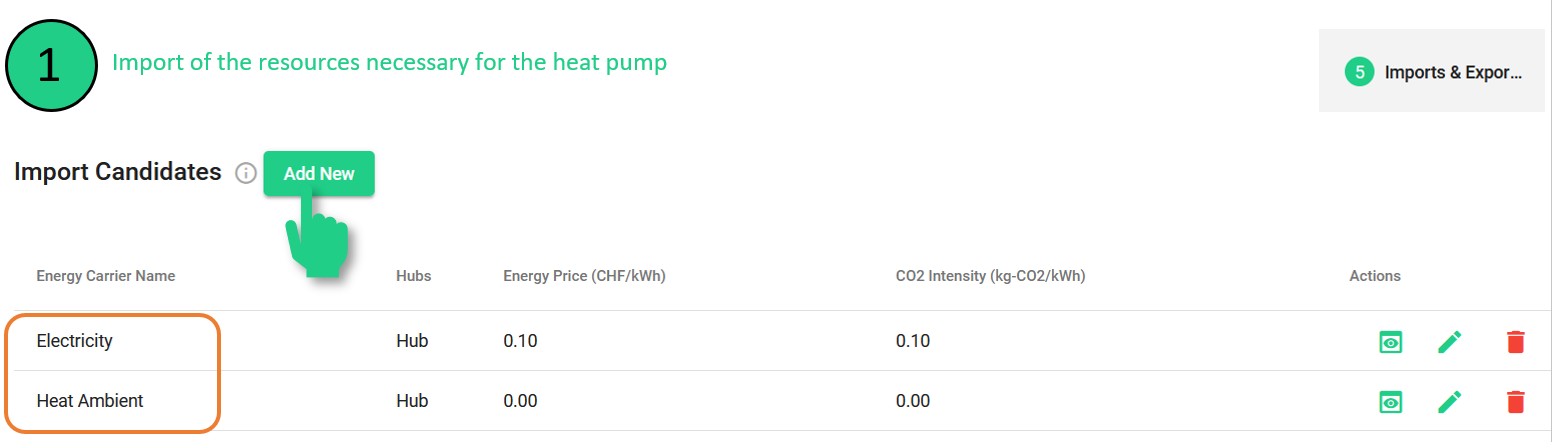Click the Hubs column header
The width and height of the screenshot is (1552, 442).
pos(414,276)
